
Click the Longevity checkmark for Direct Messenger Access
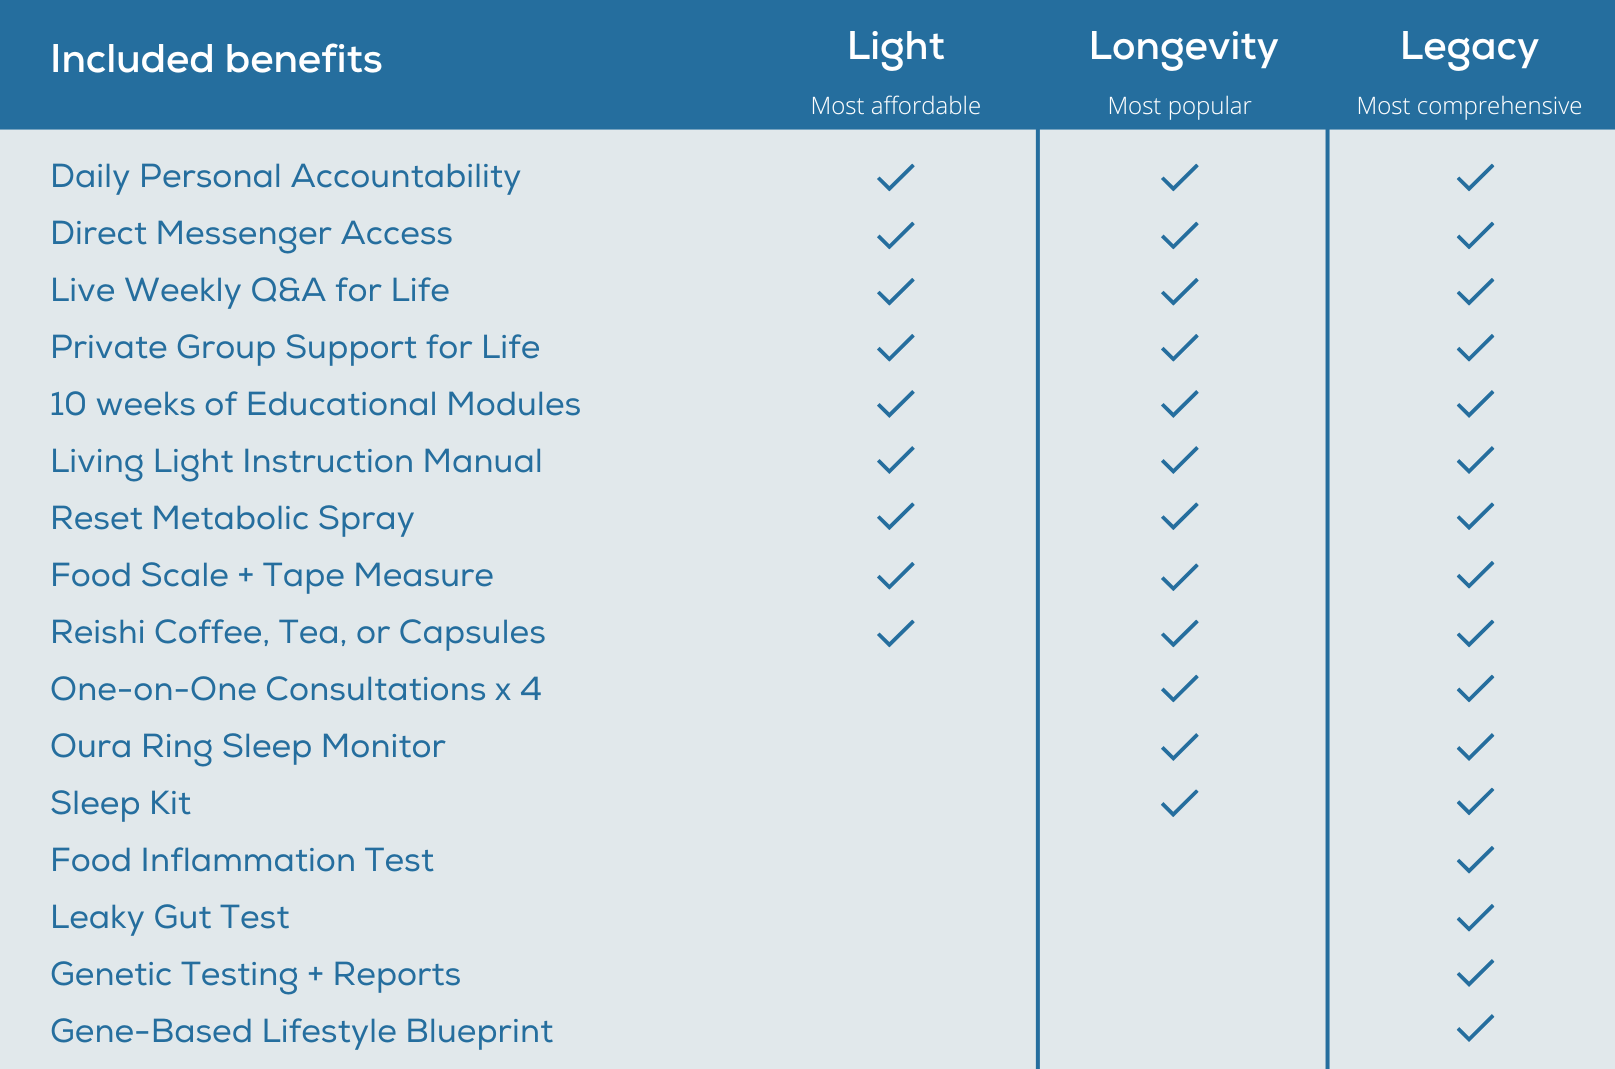[1179, 235]
